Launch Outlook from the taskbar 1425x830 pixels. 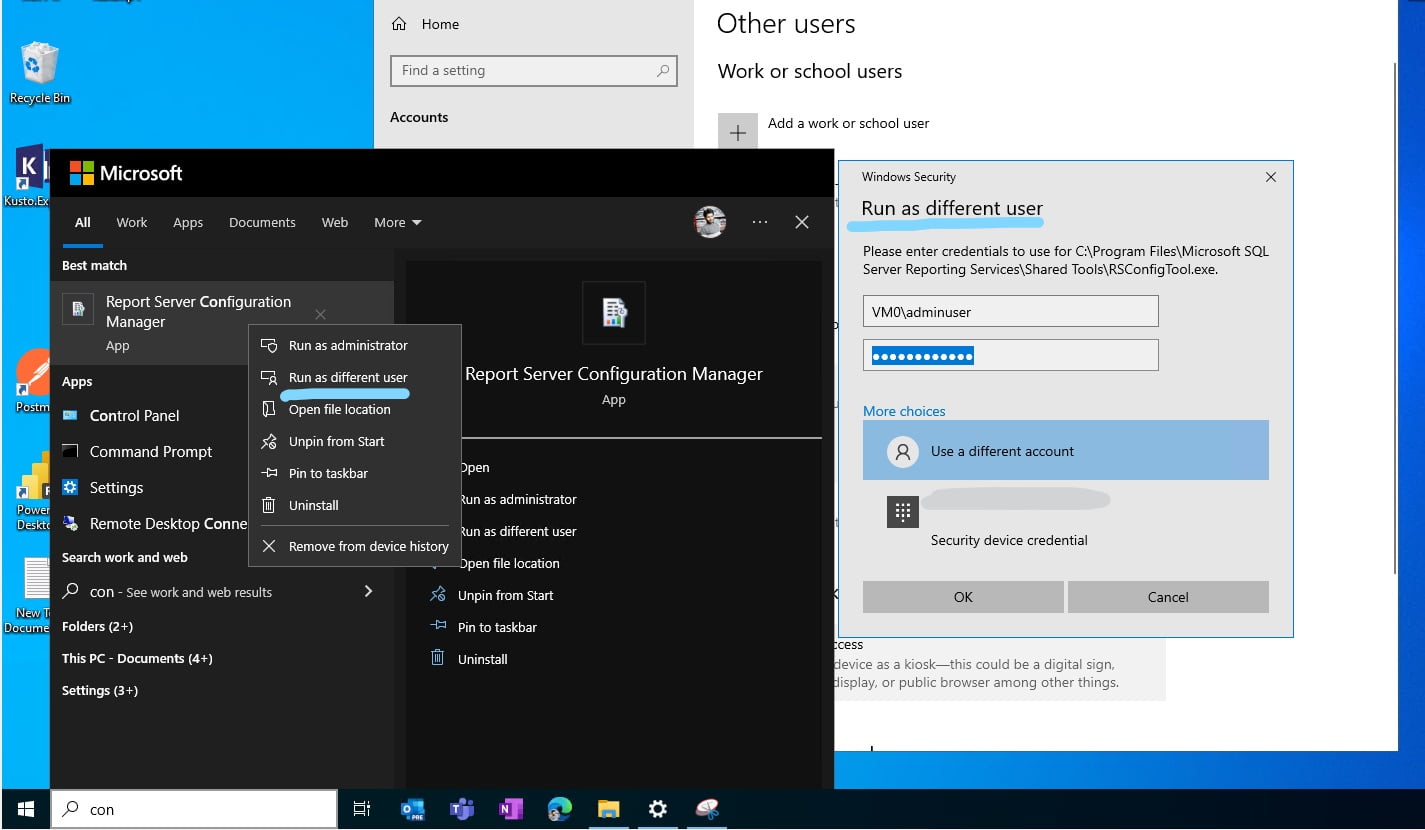[412, 809]
